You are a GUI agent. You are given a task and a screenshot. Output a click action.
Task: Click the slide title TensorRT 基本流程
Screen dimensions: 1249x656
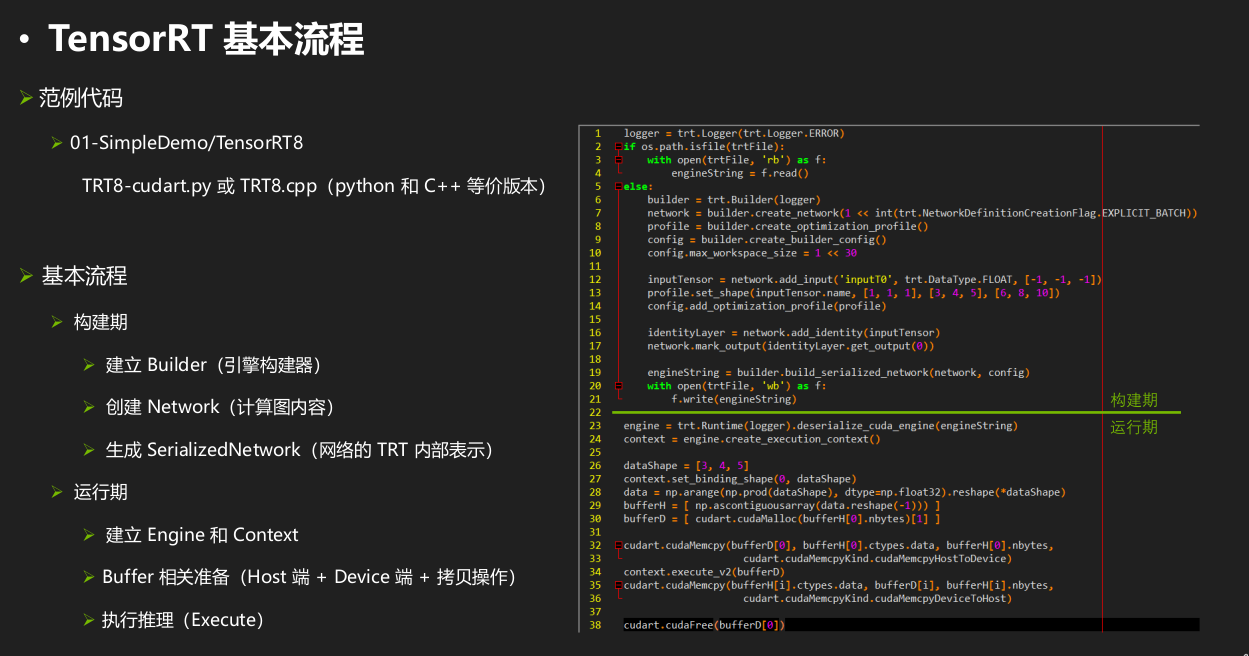205,40
